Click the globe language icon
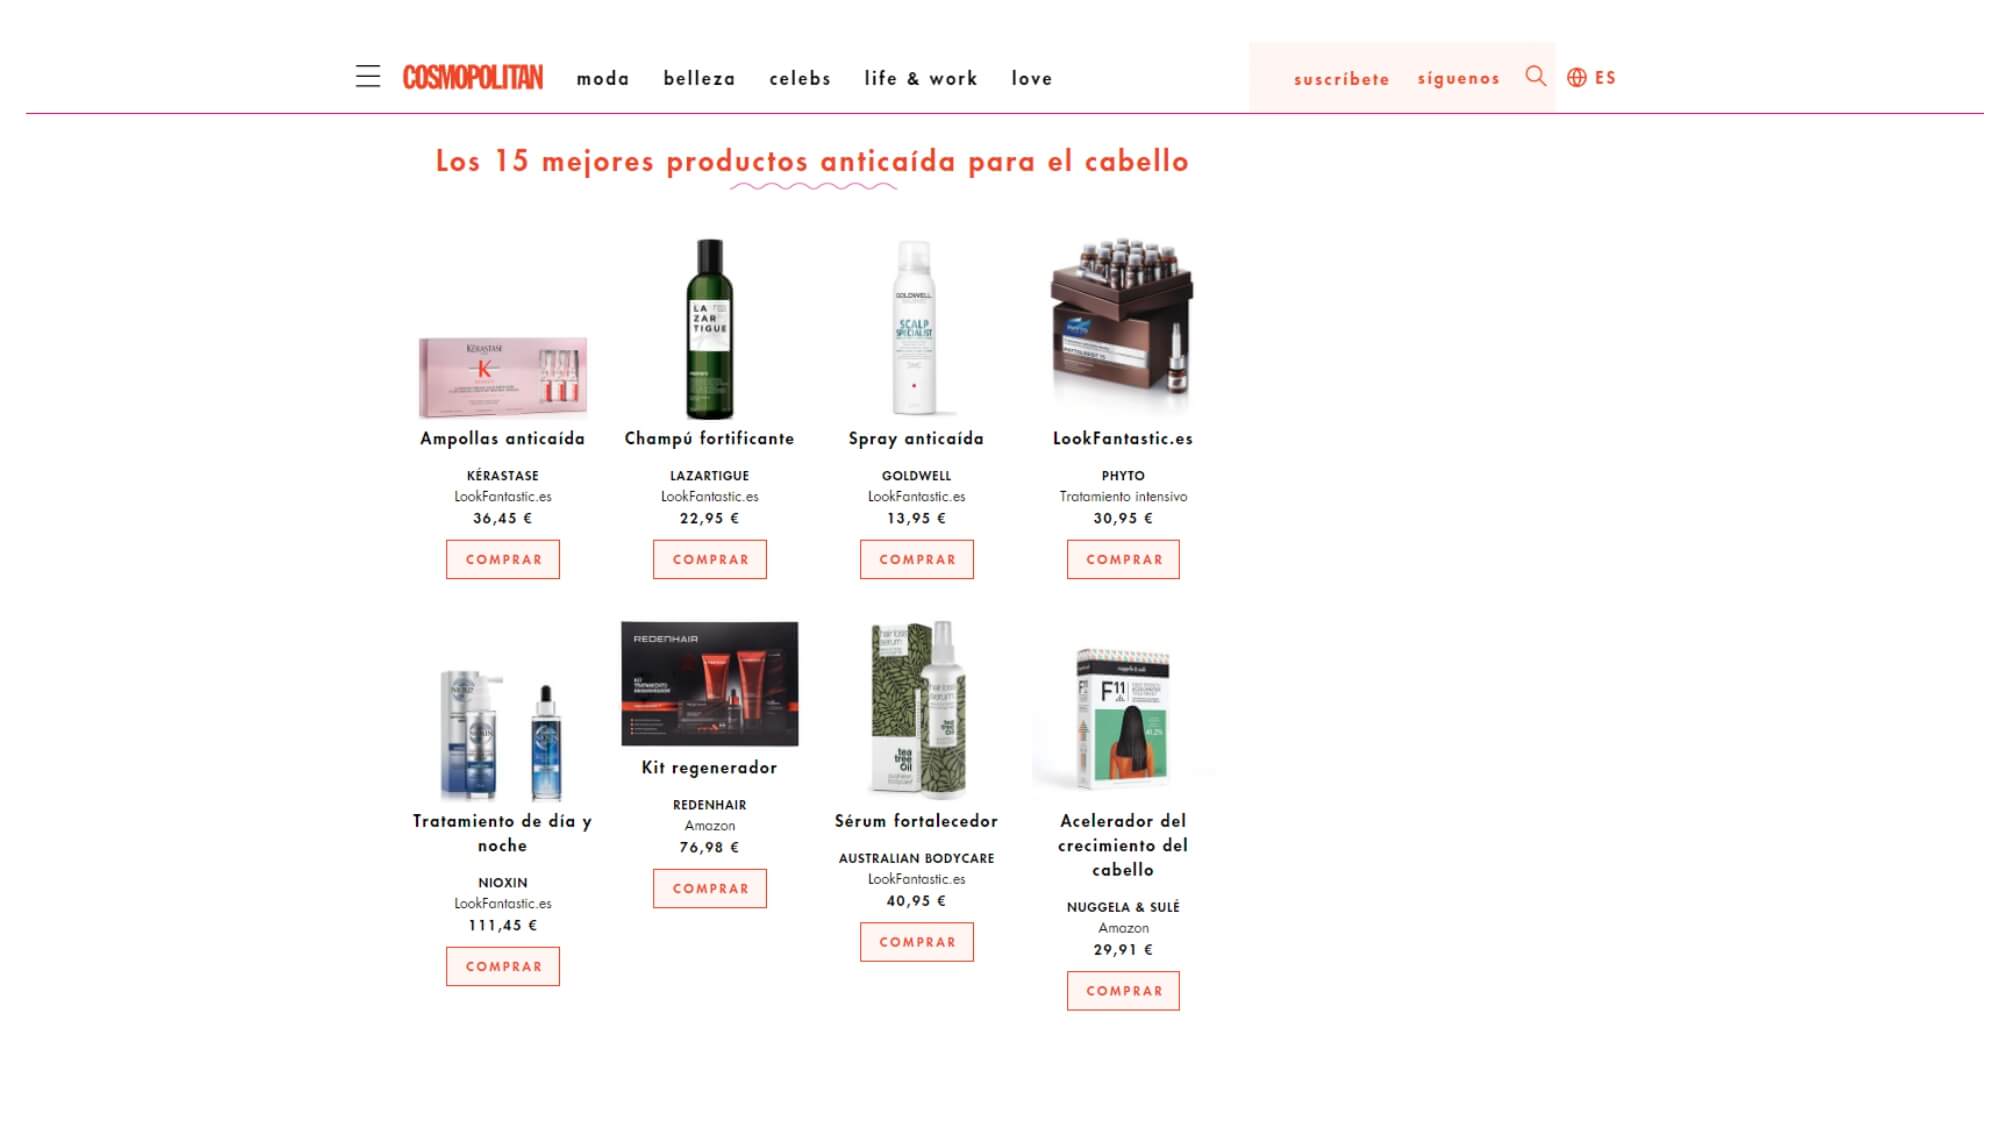 (1577, 78)
